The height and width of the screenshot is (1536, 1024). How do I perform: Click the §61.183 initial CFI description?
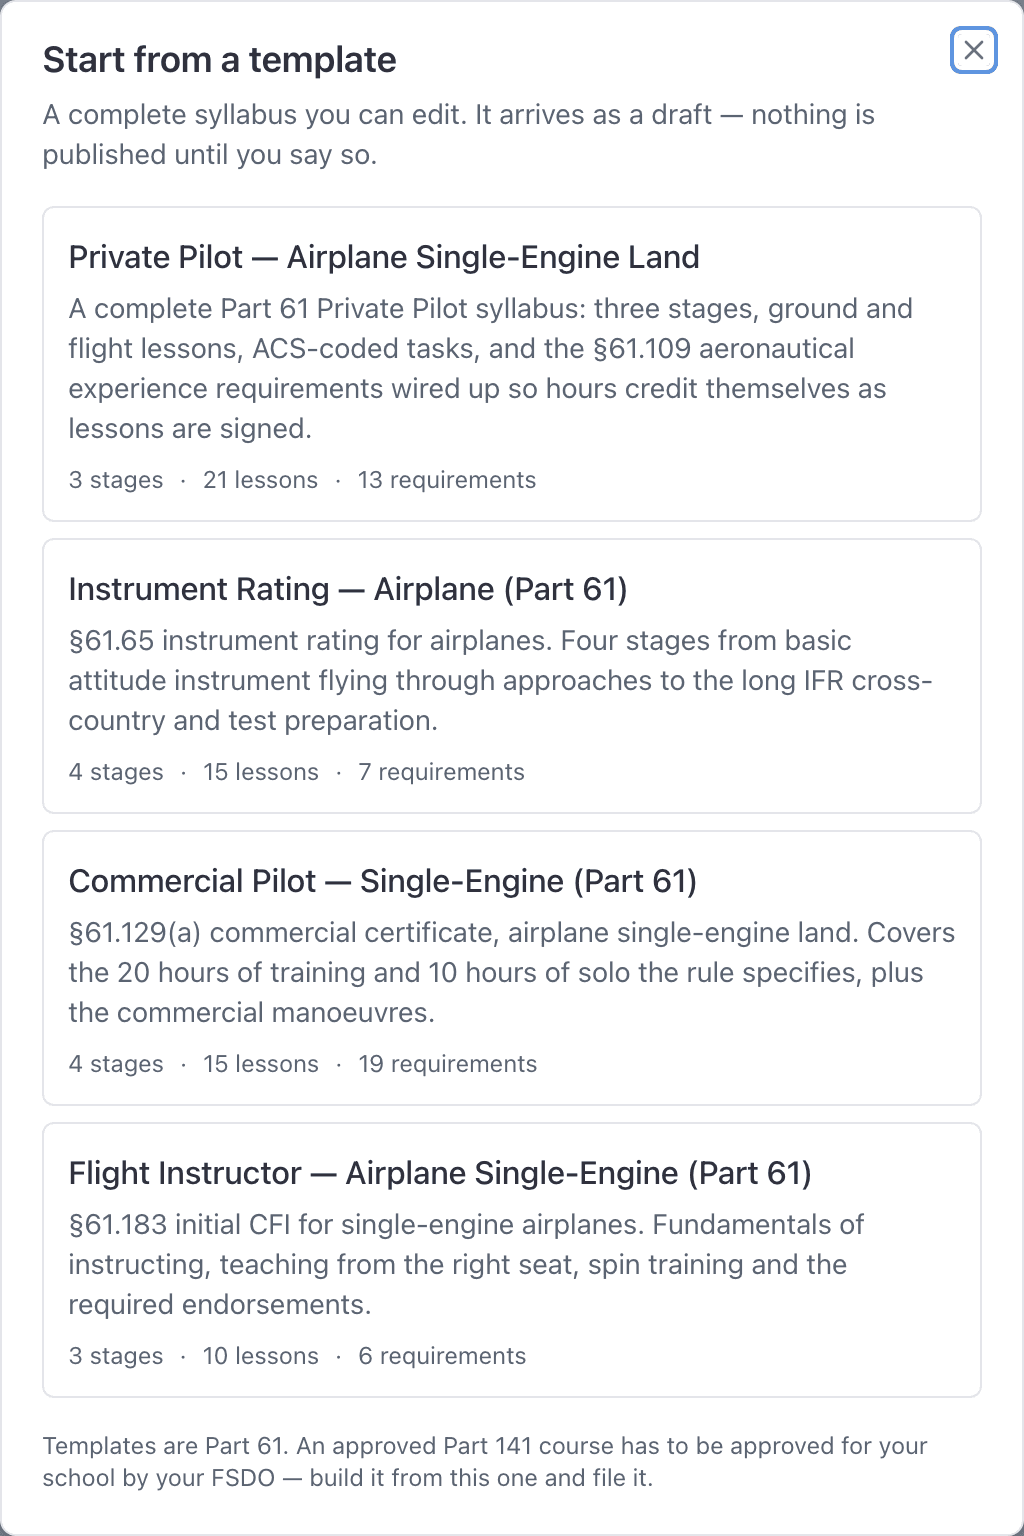[467, 1264]
